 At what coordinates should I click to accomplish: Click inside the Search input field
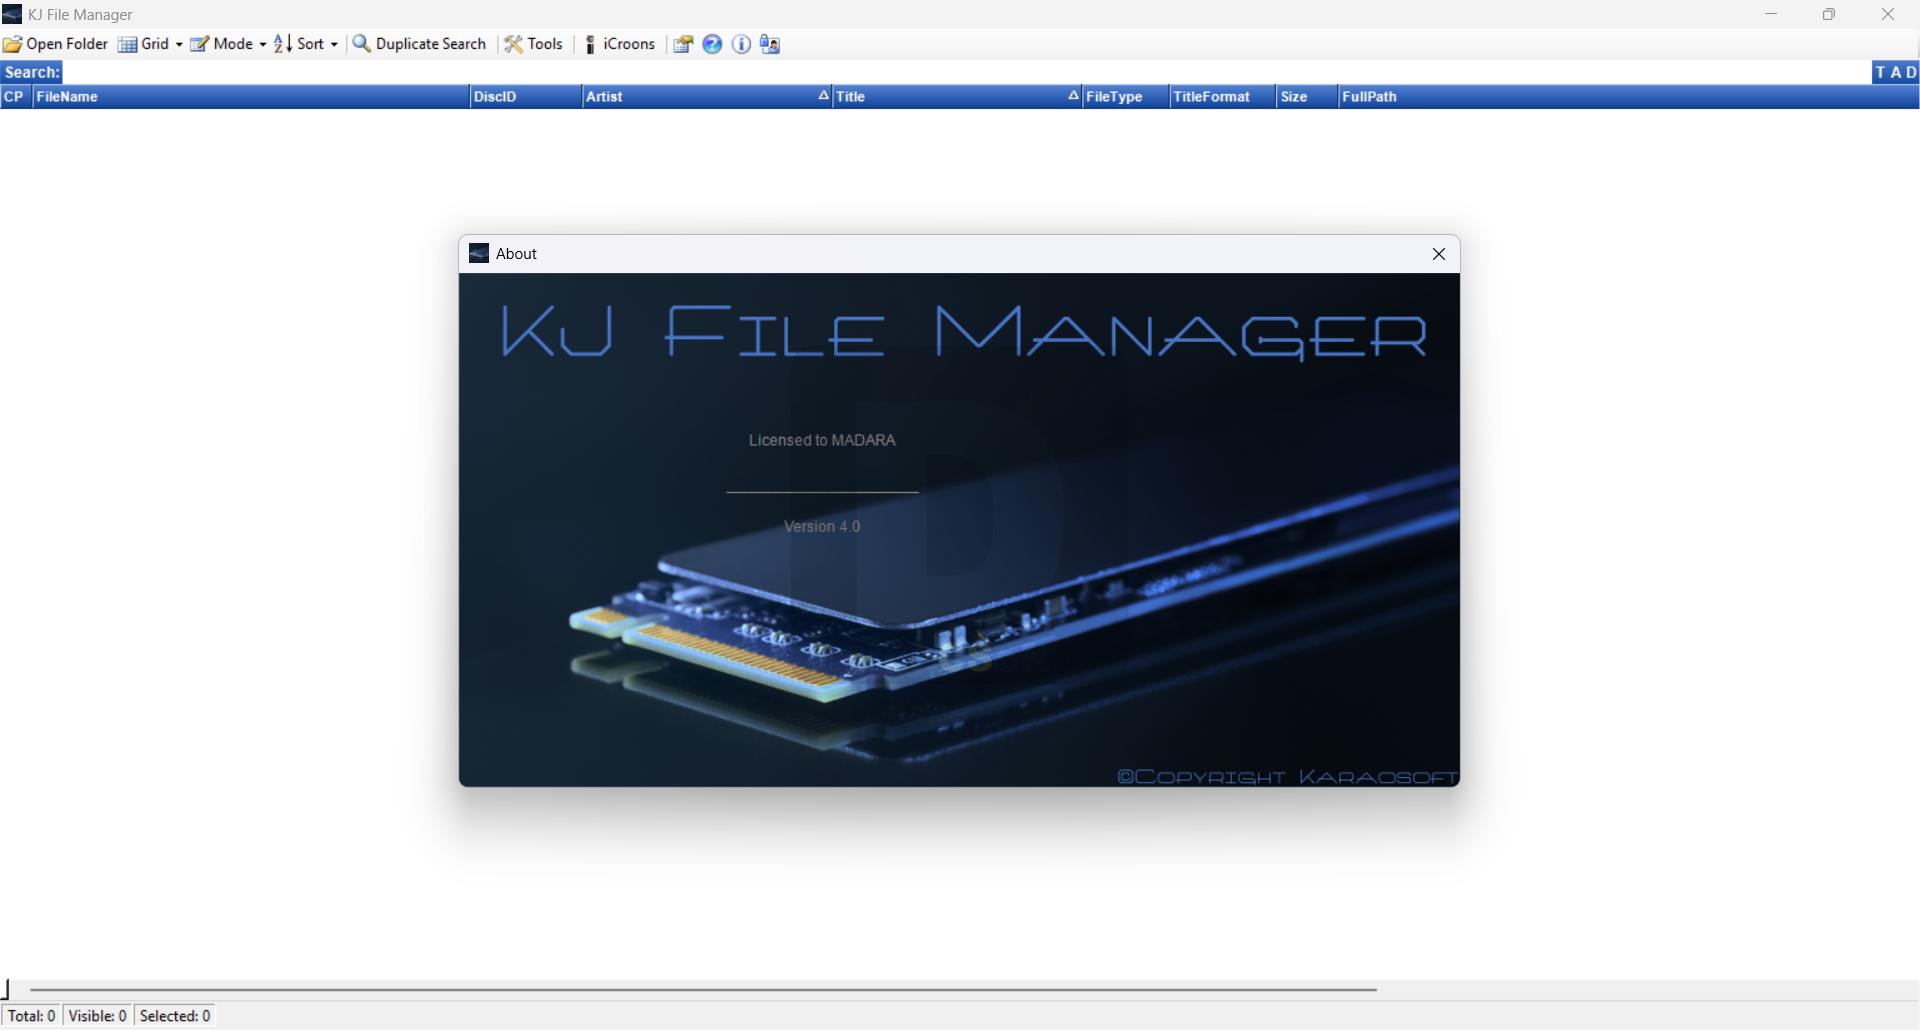click(966, 72)
